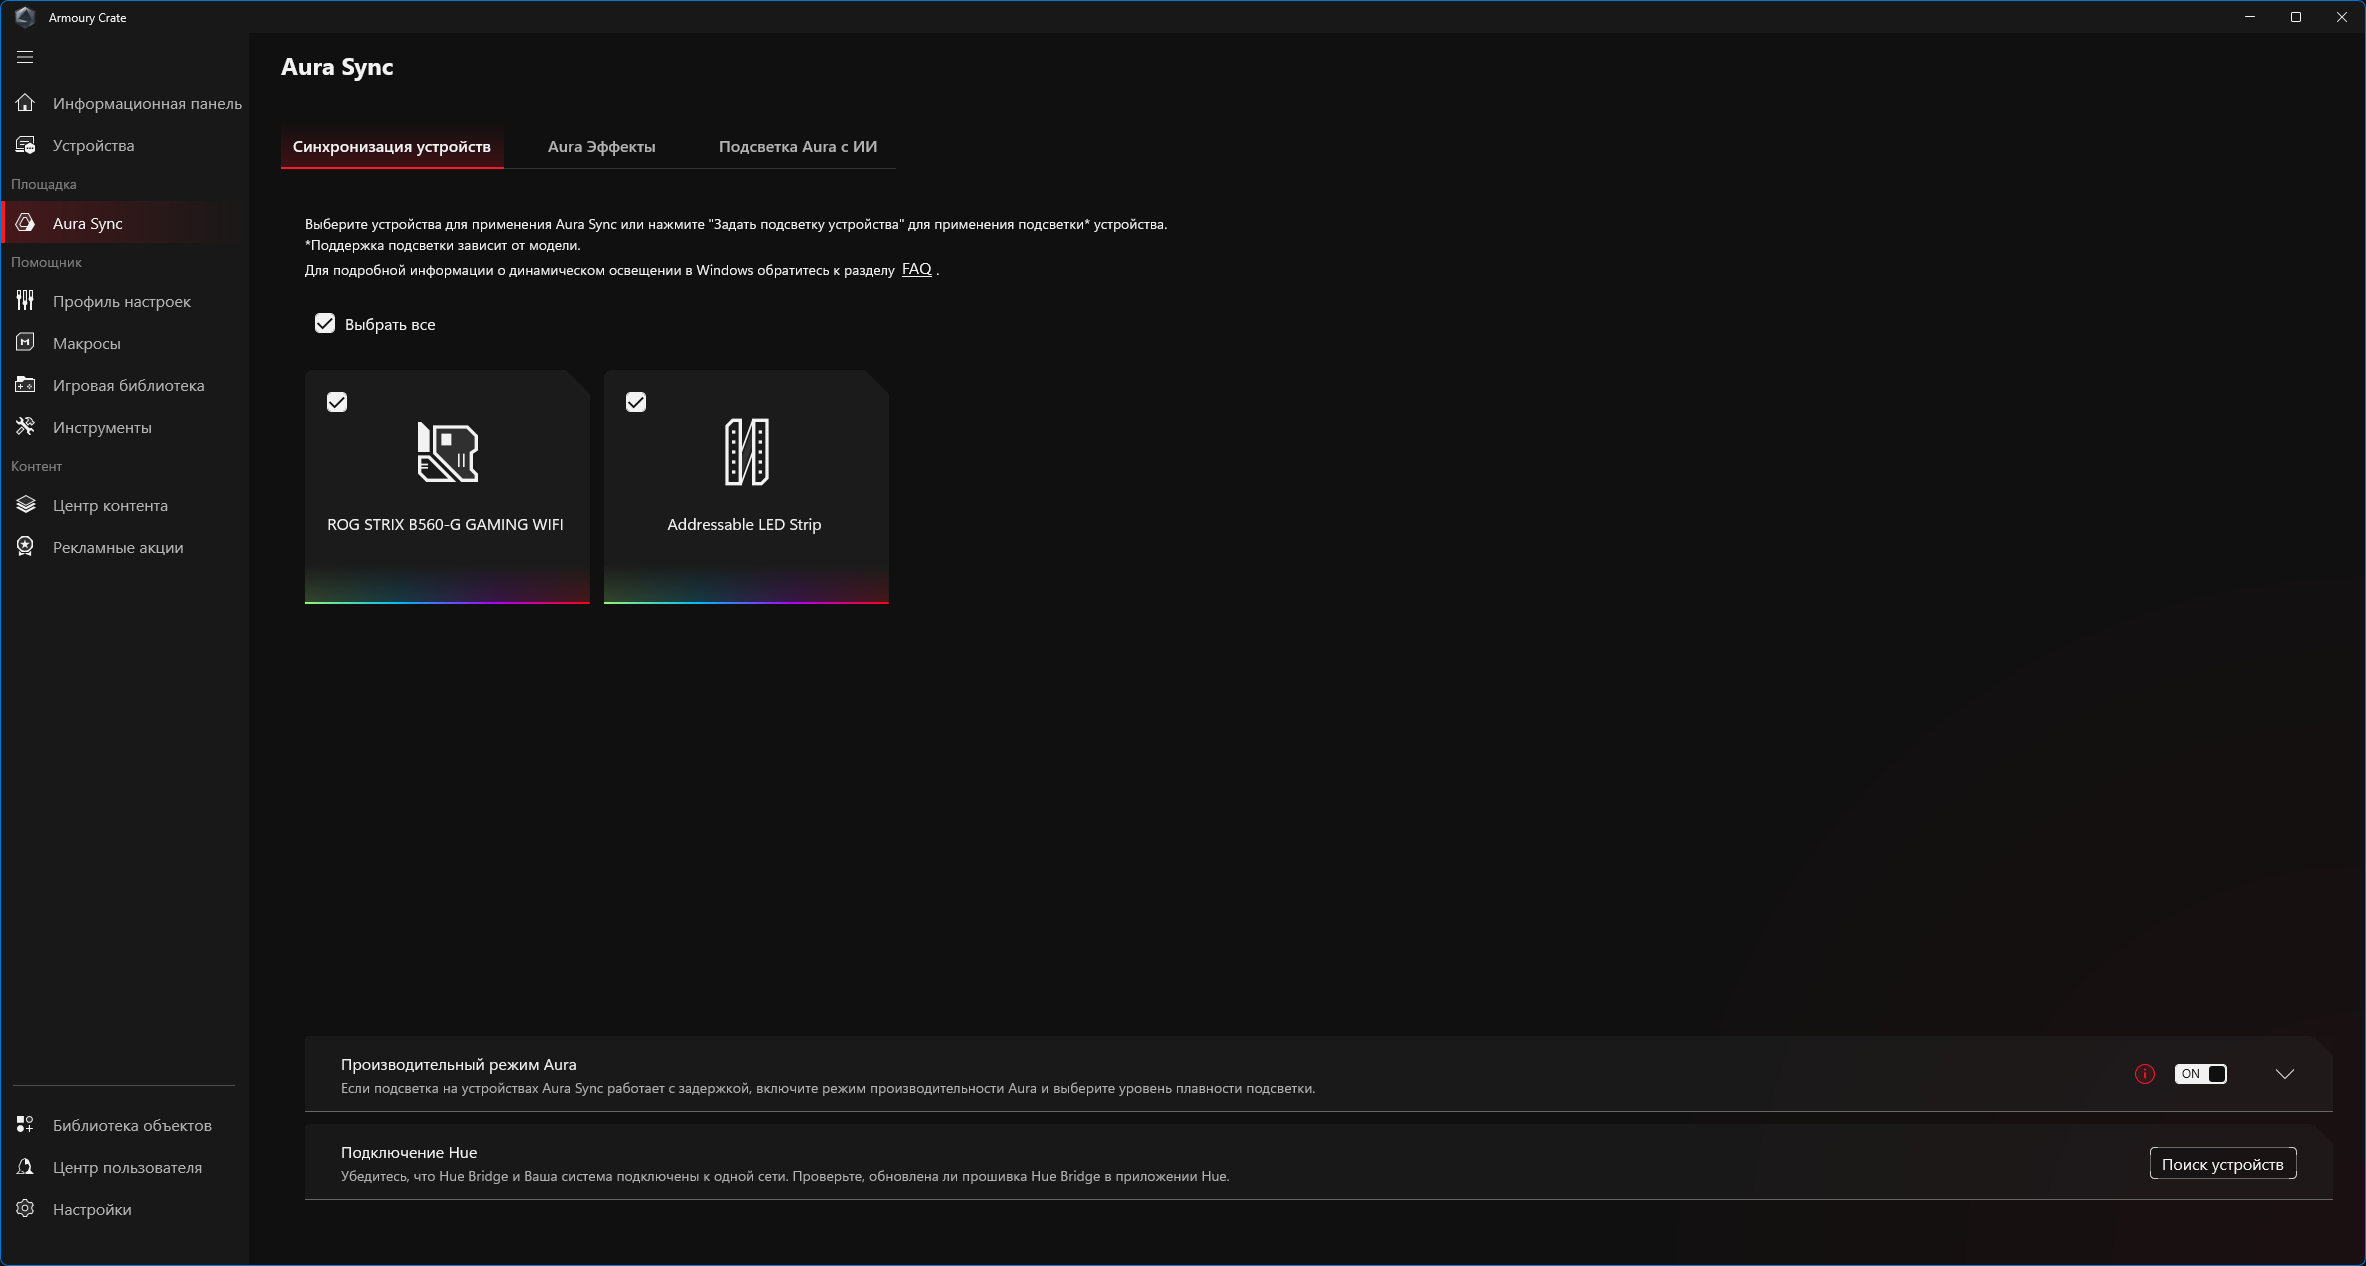Click the Профиль настроек sliders icon

pos(25,301)
